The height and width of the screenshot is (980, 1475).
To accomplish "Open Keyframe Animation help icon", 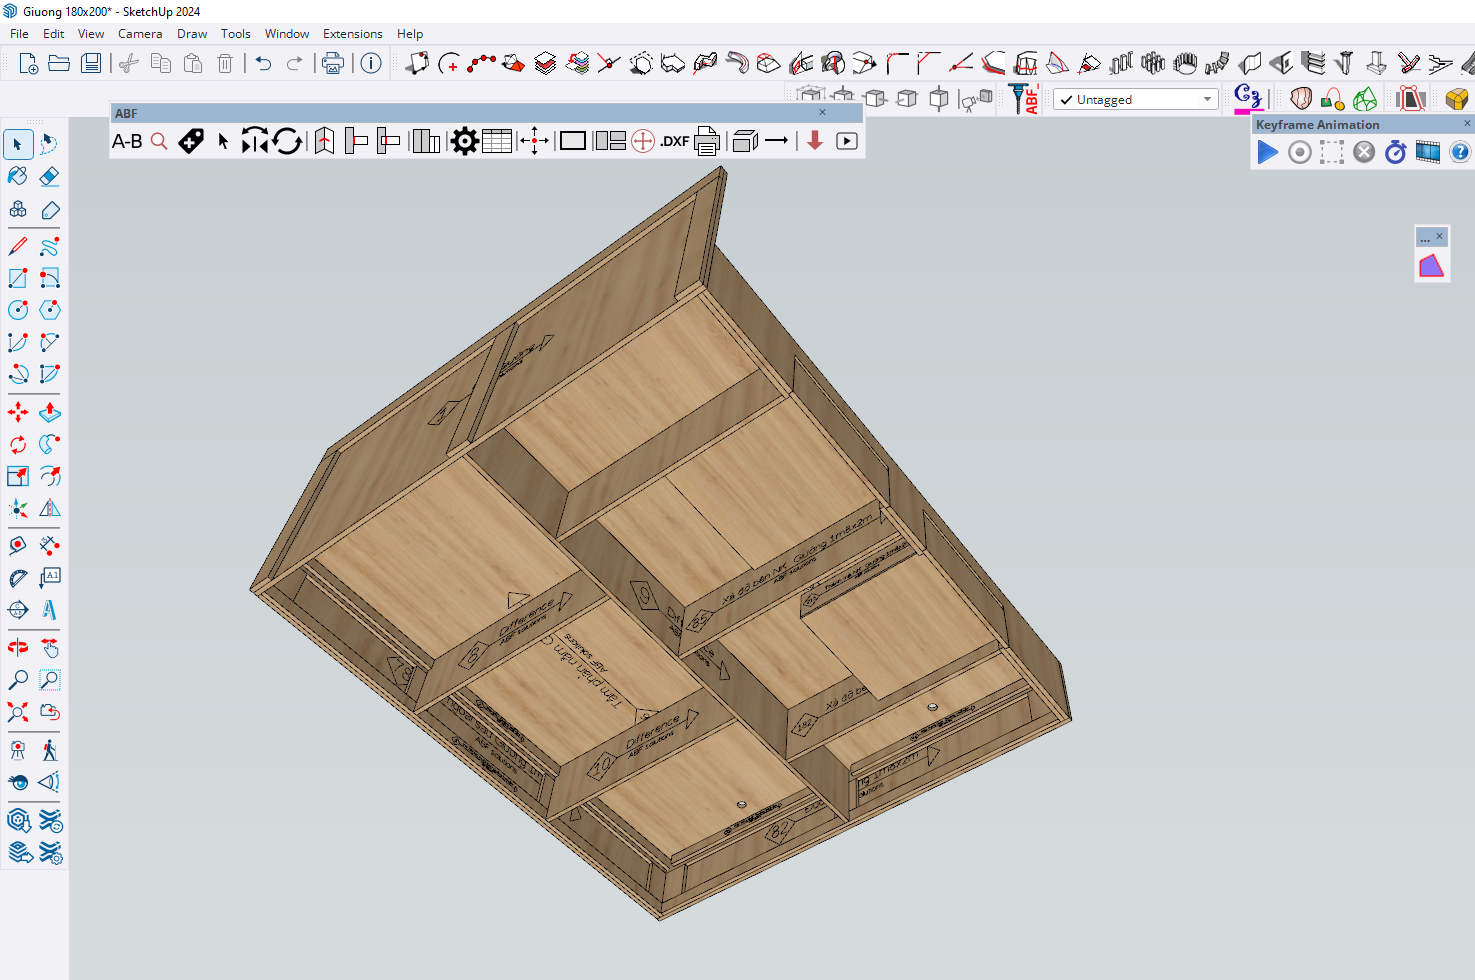I will 1459,152.
